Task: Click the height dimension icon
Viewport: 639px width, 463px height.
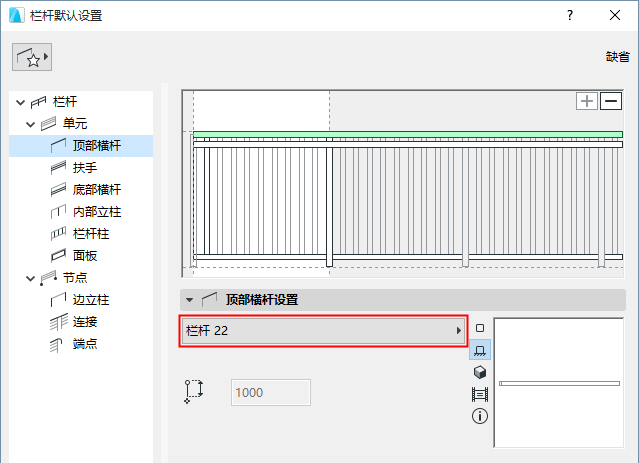Action: point(194,392)
